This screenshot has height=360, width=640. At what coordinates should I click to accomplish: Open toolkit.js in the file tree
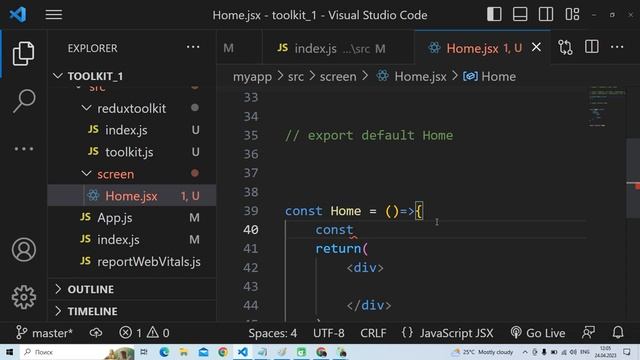point(131,152)
